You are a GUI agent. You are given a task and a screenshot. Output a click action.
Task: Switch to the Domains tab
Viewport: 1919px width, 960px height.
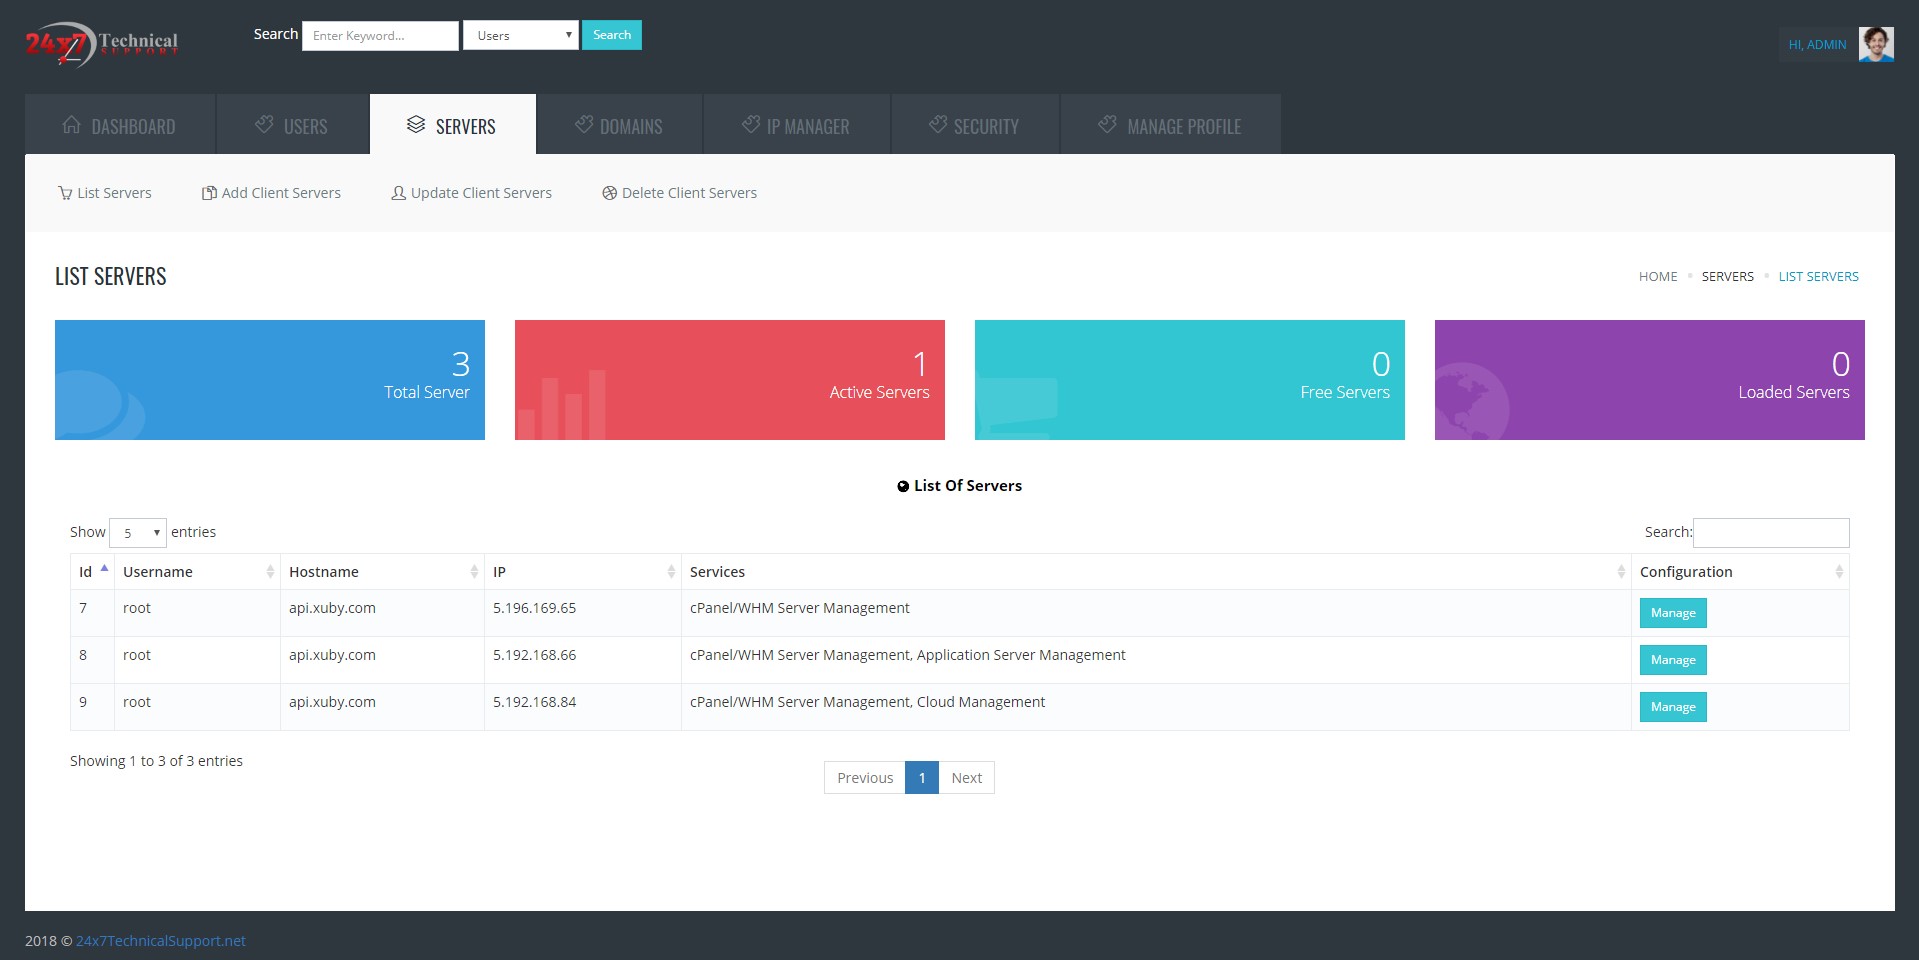619,125
